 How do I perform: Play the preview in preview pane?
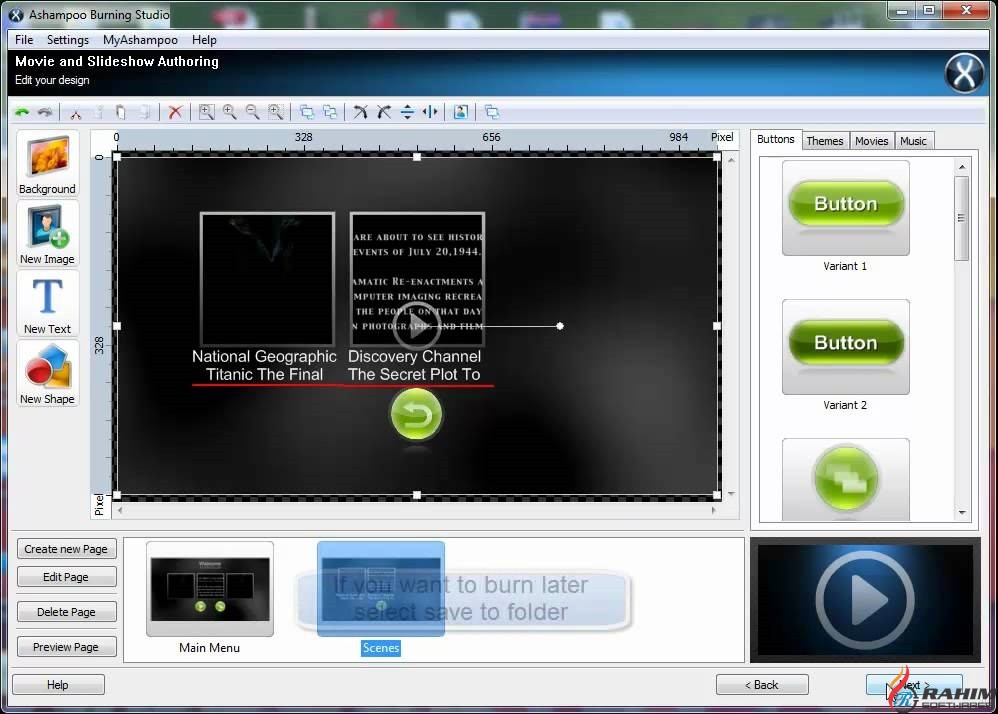pos(864,599)
